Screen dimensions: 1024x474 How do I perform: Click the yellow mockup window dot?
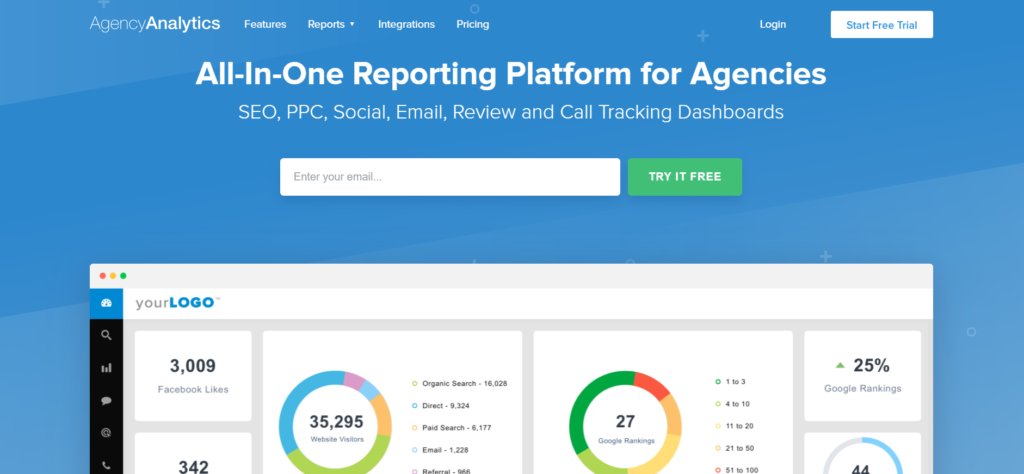(113, 276)
